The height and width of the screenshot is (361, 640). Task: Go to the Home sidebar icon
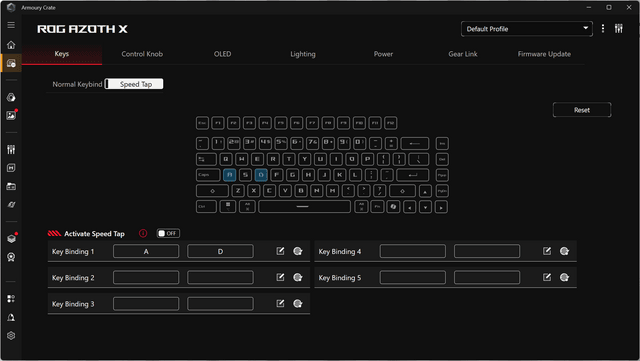click(11, 45)
